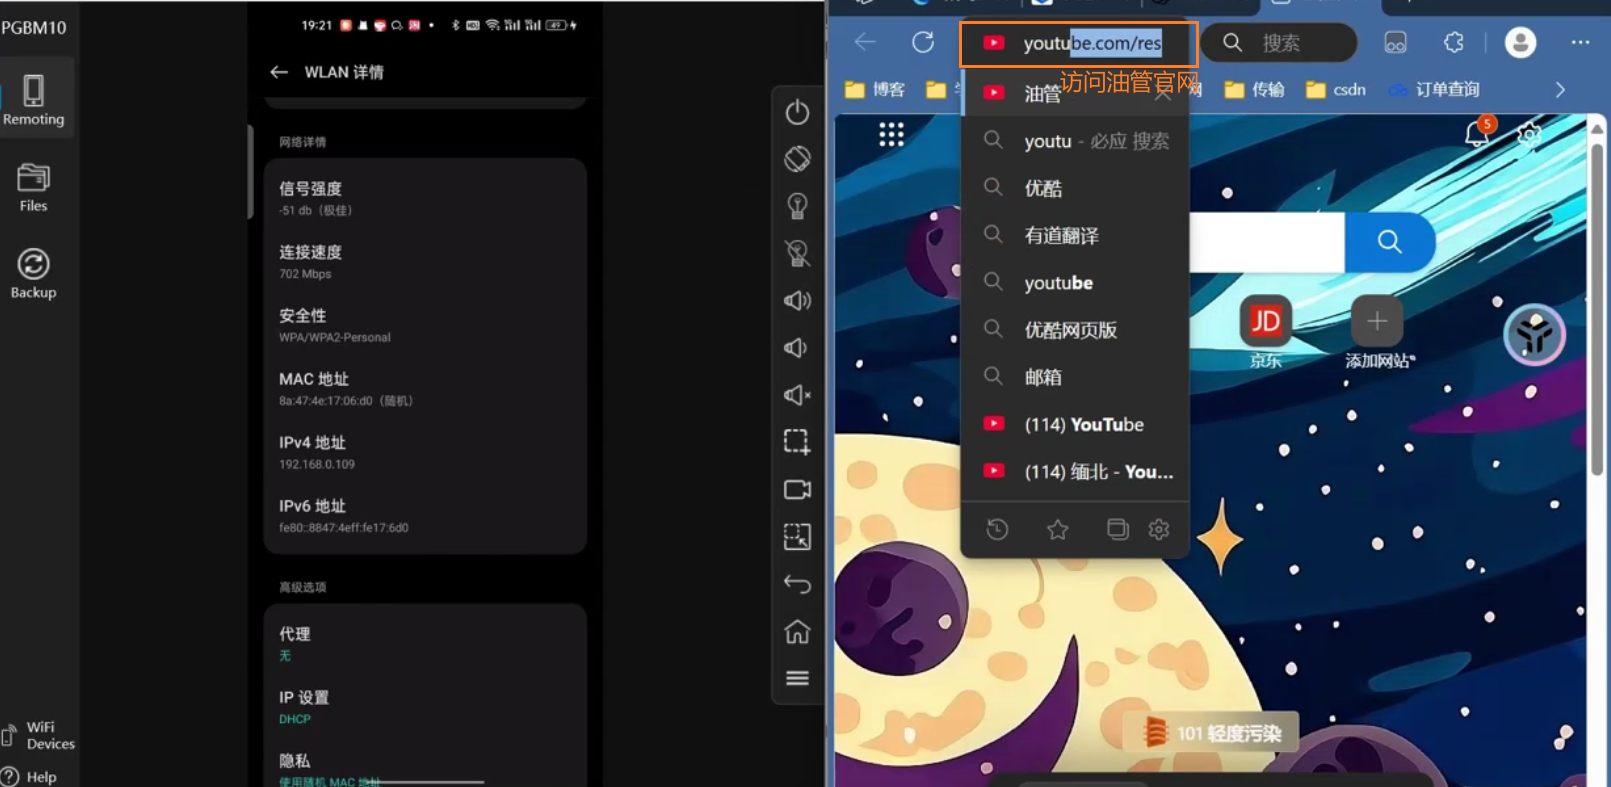This screenshot has width=1611, height=787.
Task: Open the browser profile avatar
Action: click(1520, 42)
